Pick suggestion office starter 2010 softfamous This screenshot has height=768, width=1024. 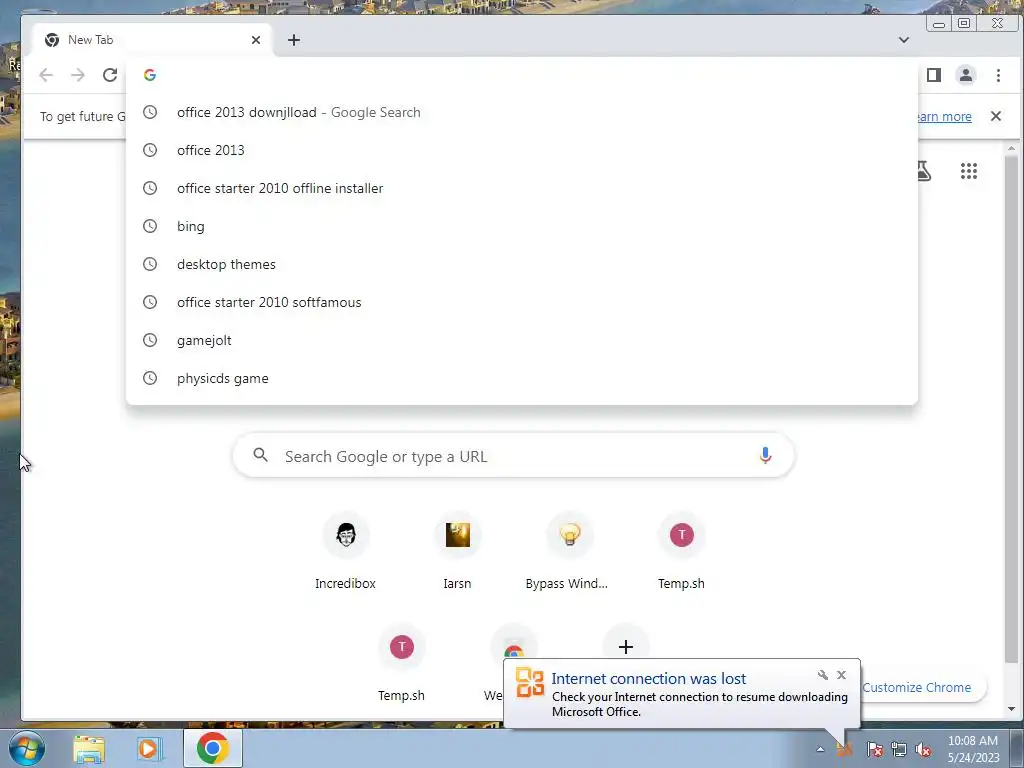click(x=522, y=302)
